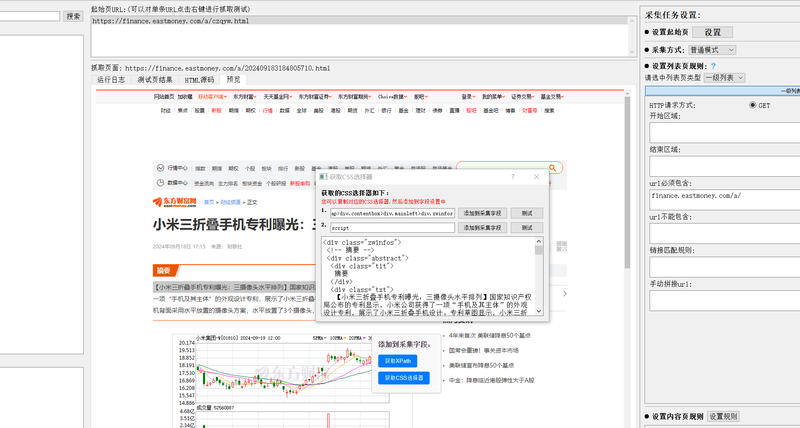Click the HTML code box scroll-up arrow
The height and width of the screenshot is (428, 800).
(539, 241)
